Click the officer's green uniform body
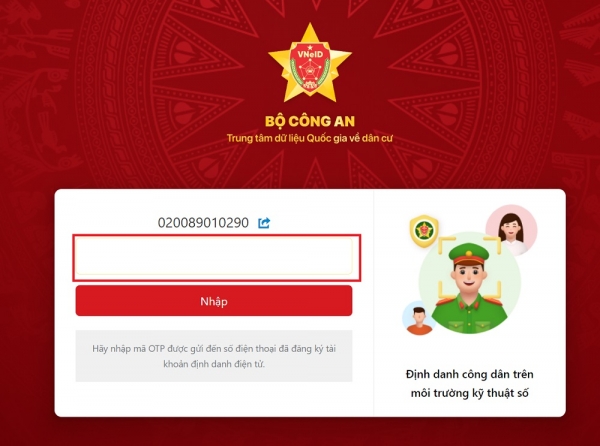The height and width of the screenshot is (446, 600). tap(470, 314)
